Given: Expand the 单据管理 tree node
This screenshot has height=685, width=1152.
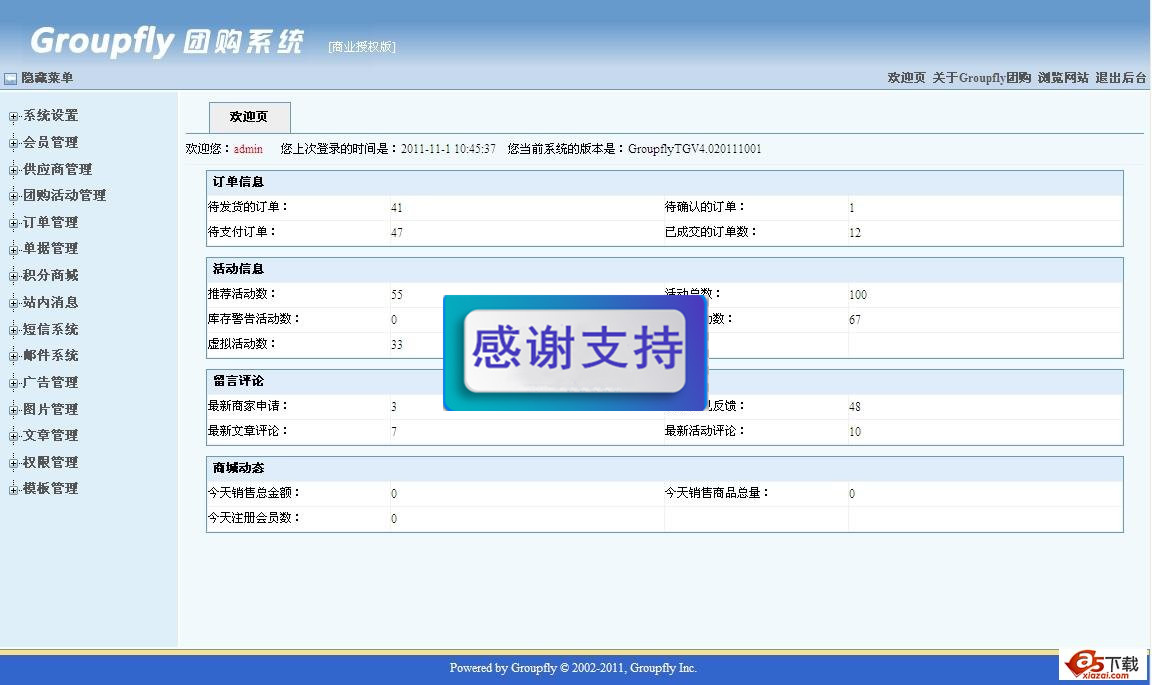Looking at the screenshot, I should click(13, 249).
